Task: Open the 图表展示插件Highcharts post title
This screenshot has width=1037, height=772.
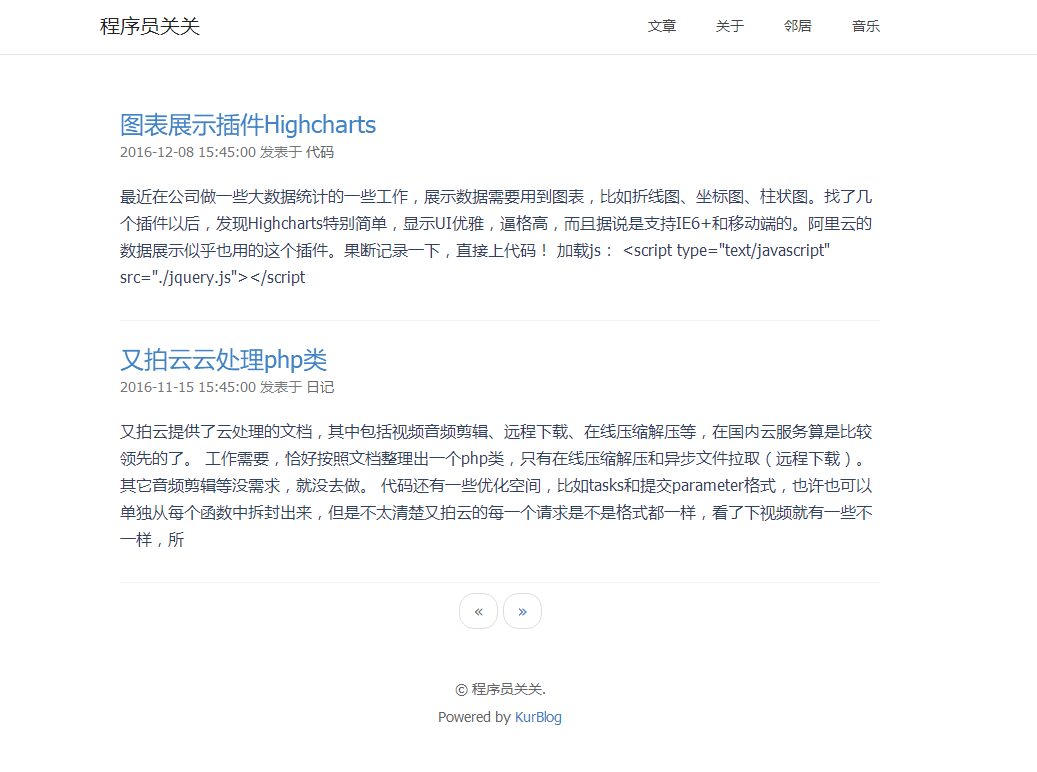Action: [248, 125]
